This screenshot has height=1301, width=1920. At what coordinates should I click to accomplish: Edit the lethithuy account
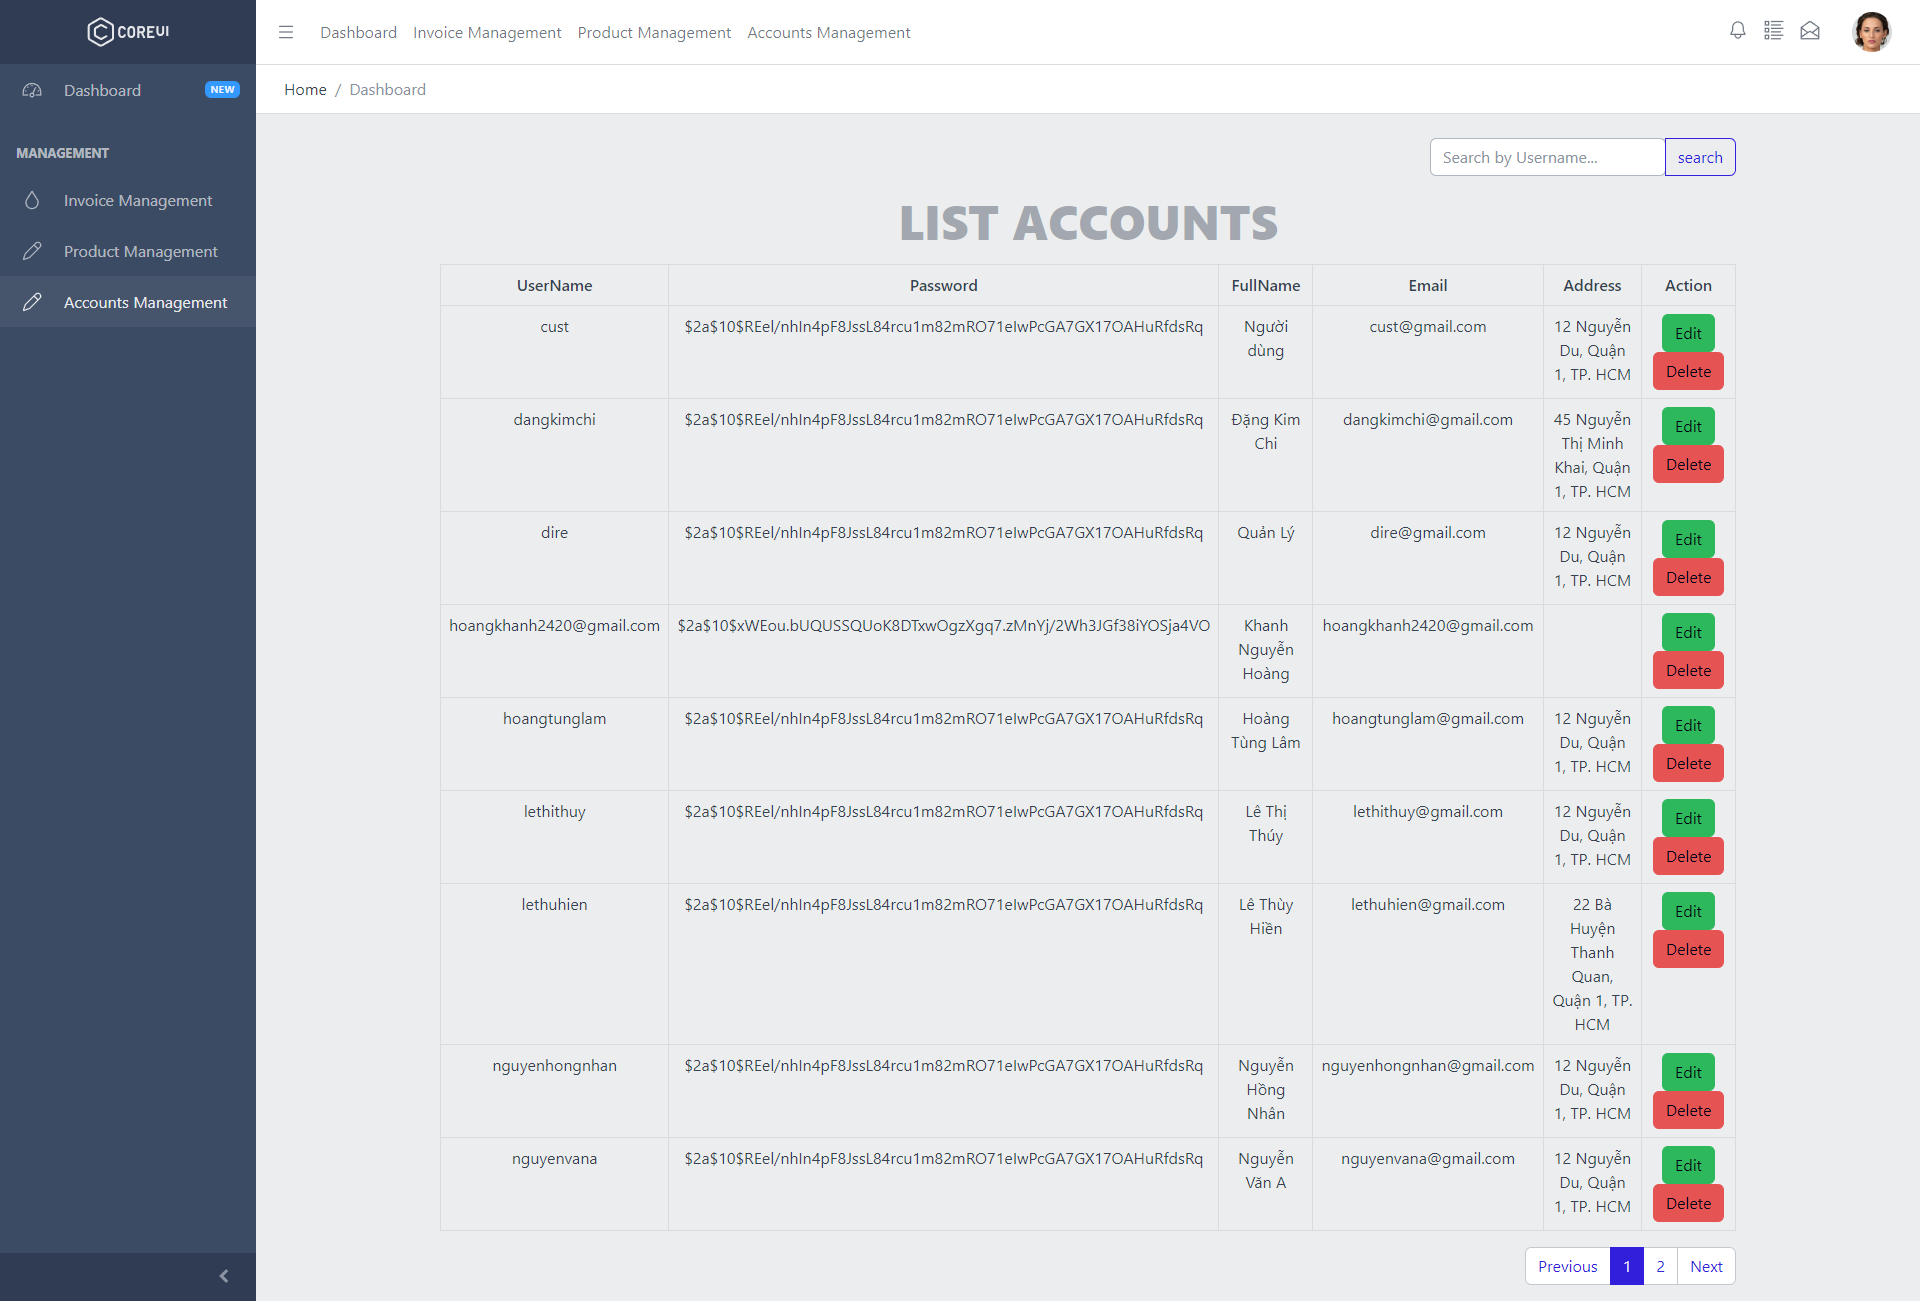[x=1688, y=818]
